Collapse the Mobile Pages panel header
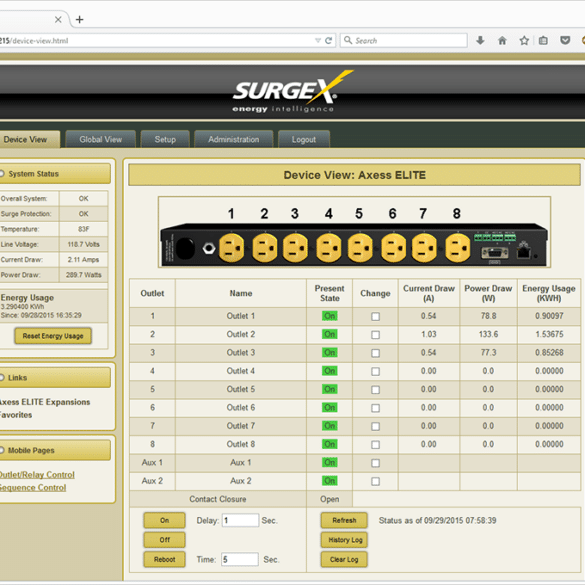The height and width of the screenshot is (585, 585). point(54,450)
